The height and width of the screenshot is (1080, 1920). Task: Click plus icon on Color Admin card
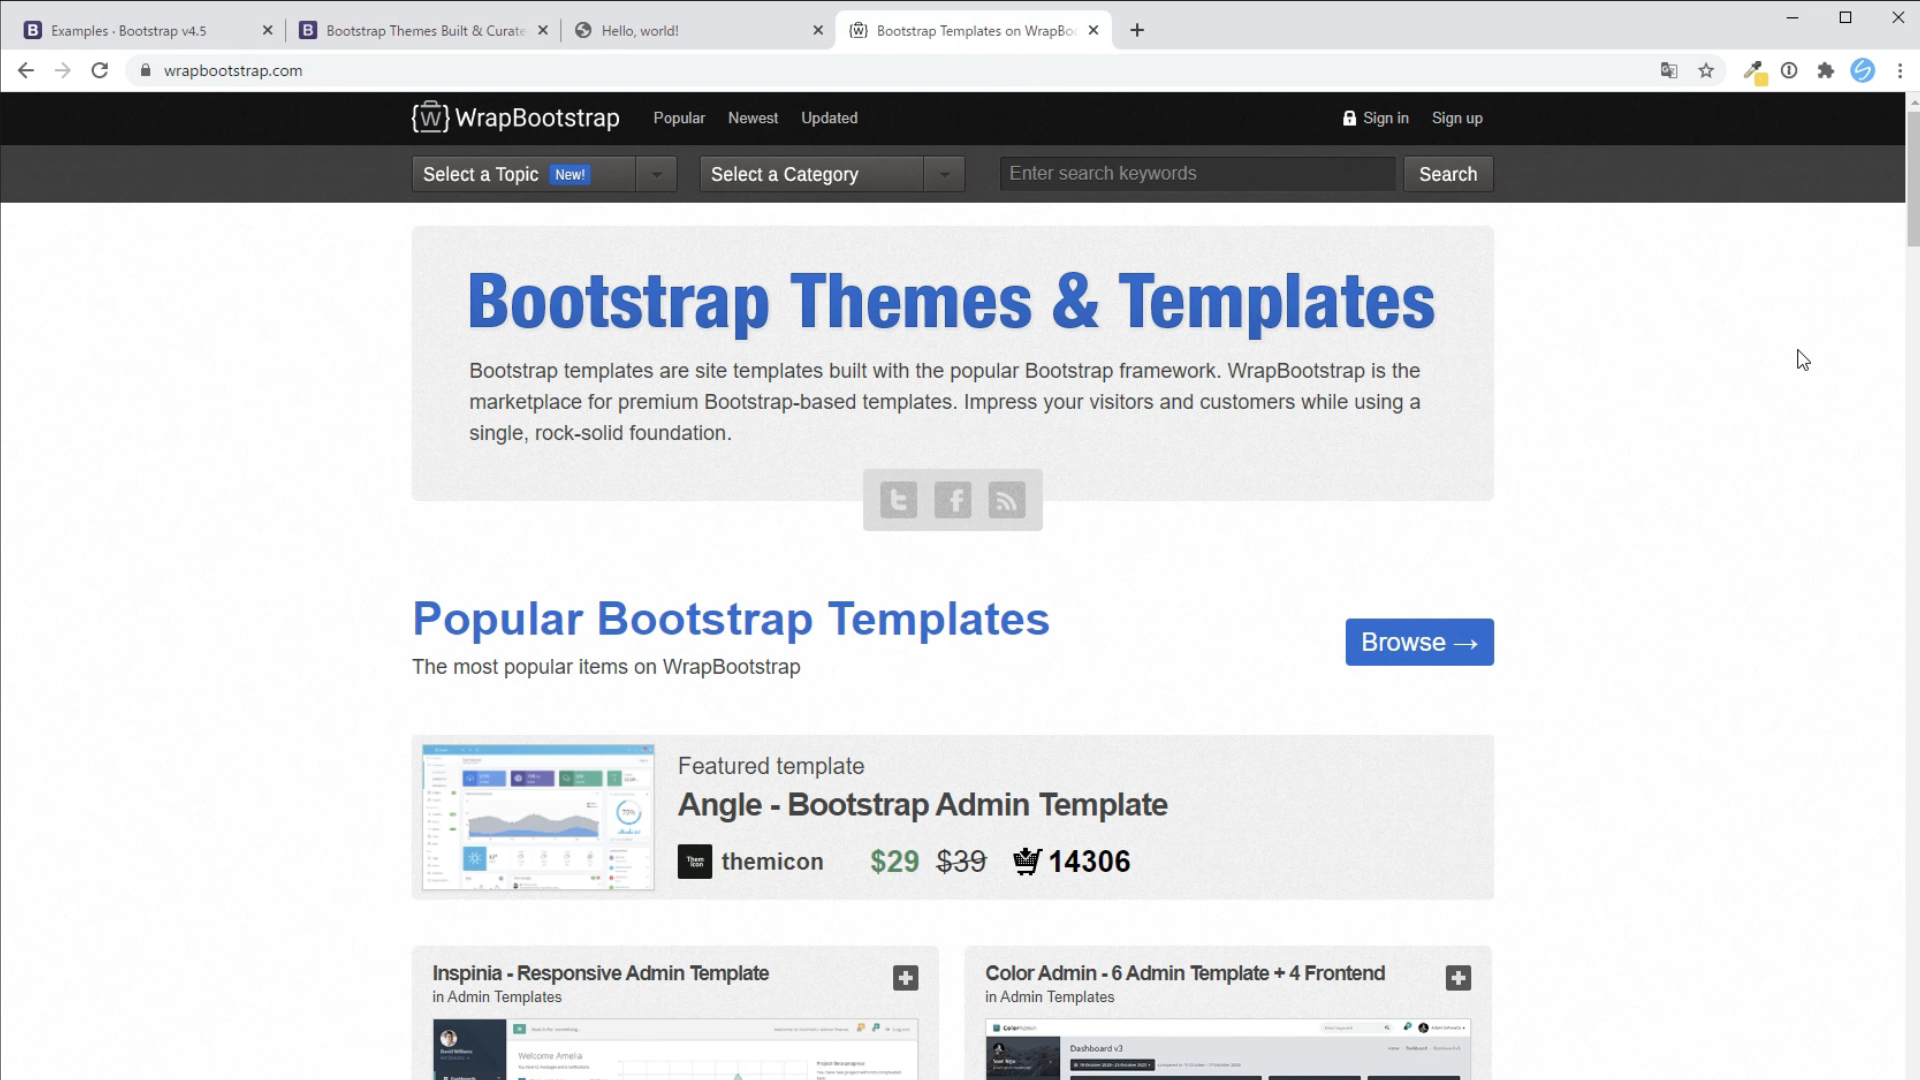[1458, 978]
